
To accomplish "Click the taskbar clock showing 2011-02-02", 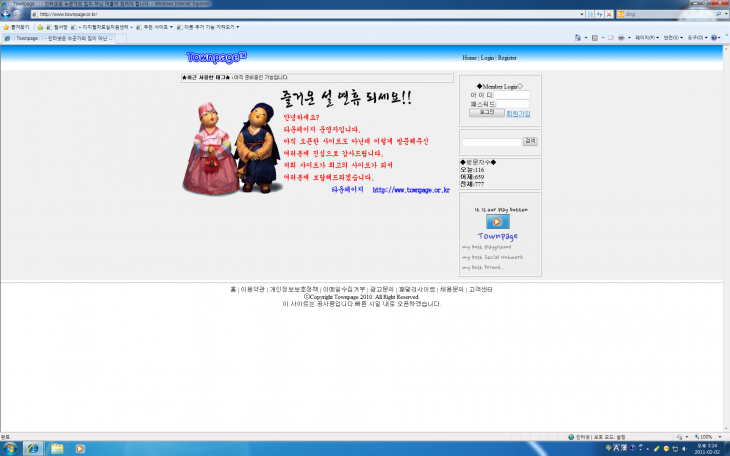I will click(707, 449).
